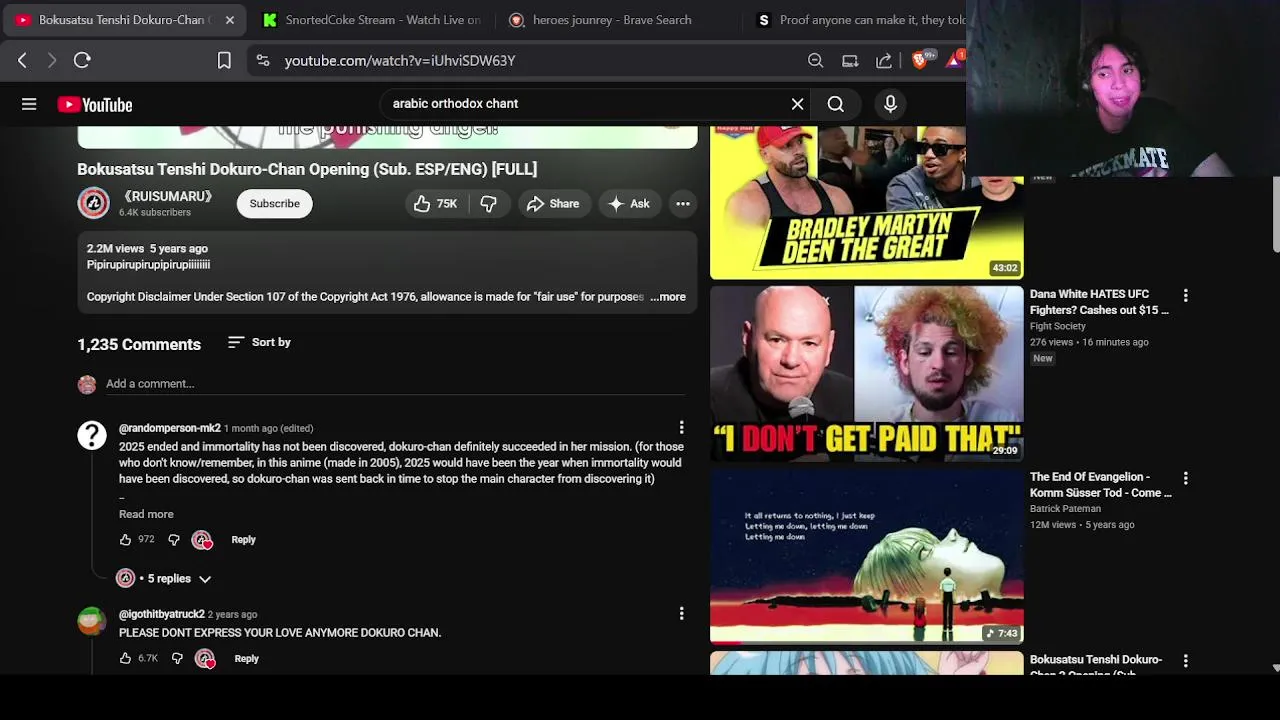Switch to Proof anyone can make it tab
Screen dimensions: 1280x720
pyautogui.click(x=858, y=20)
